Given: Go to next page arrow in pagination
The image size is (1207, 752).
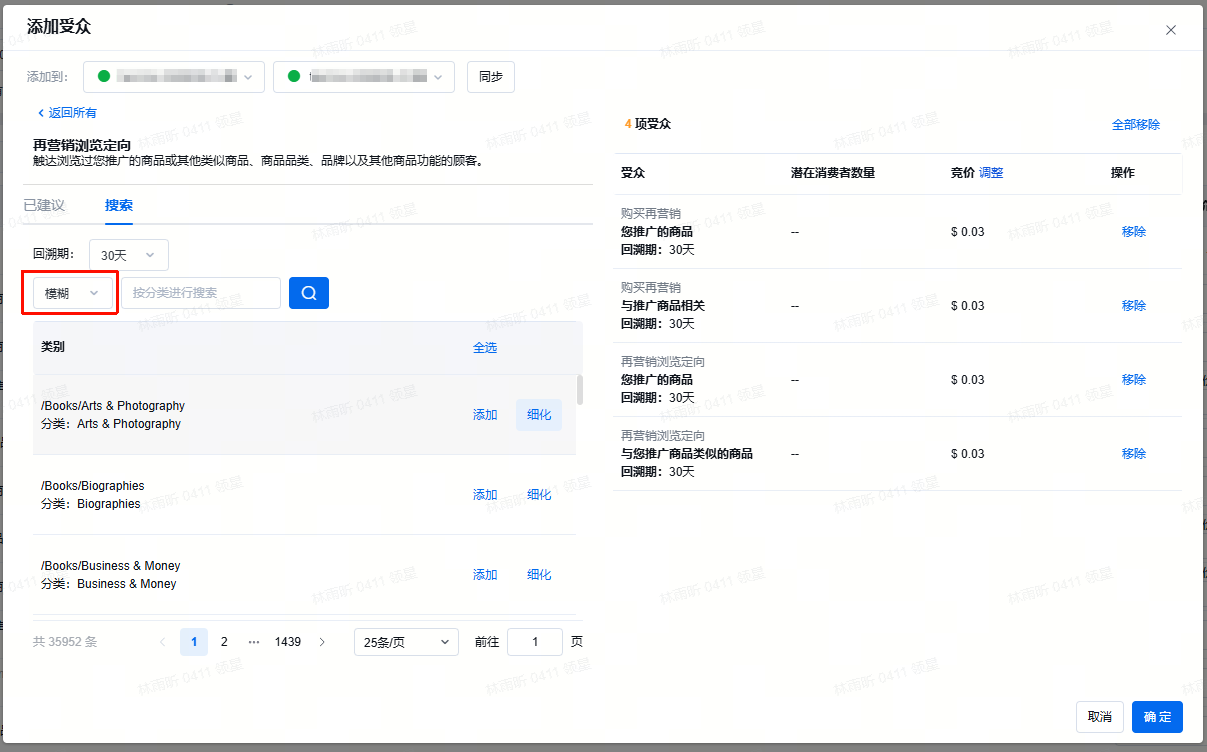Looking at the screenshot, I should coord(322,642).
